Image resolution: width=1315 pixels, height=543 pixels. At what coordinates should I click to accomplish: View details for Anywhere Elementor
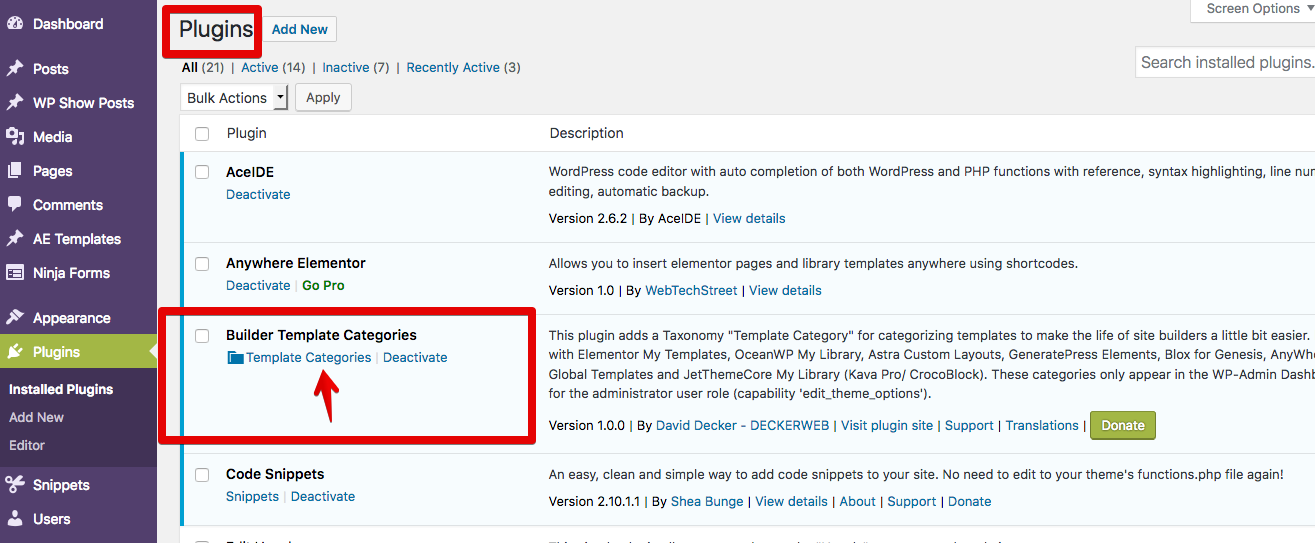(785, 290)
